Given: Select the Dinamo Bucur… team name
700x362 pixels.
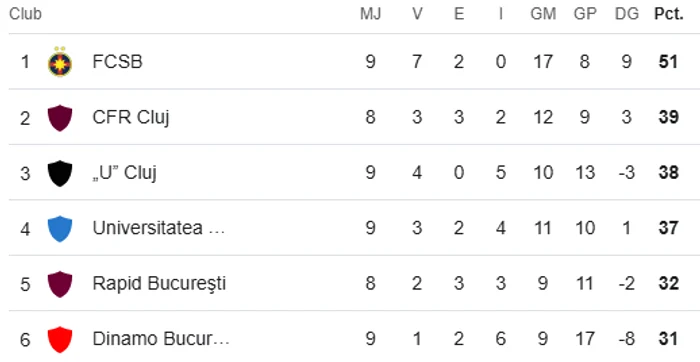Looking at the screenshot, I should 161,339.
